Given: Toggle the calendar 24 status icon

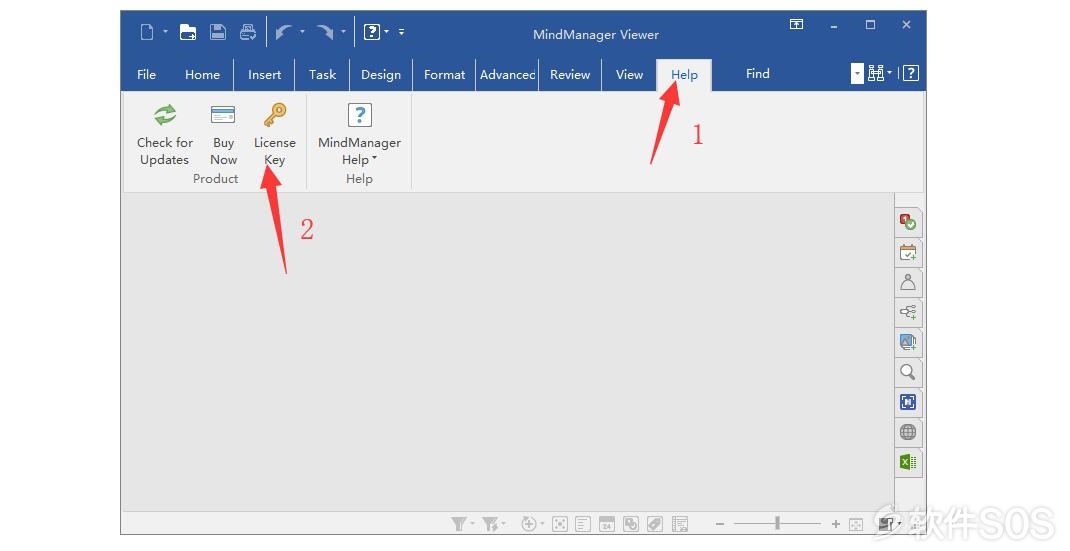Looking at the screenshot, I should click(607, 524).
